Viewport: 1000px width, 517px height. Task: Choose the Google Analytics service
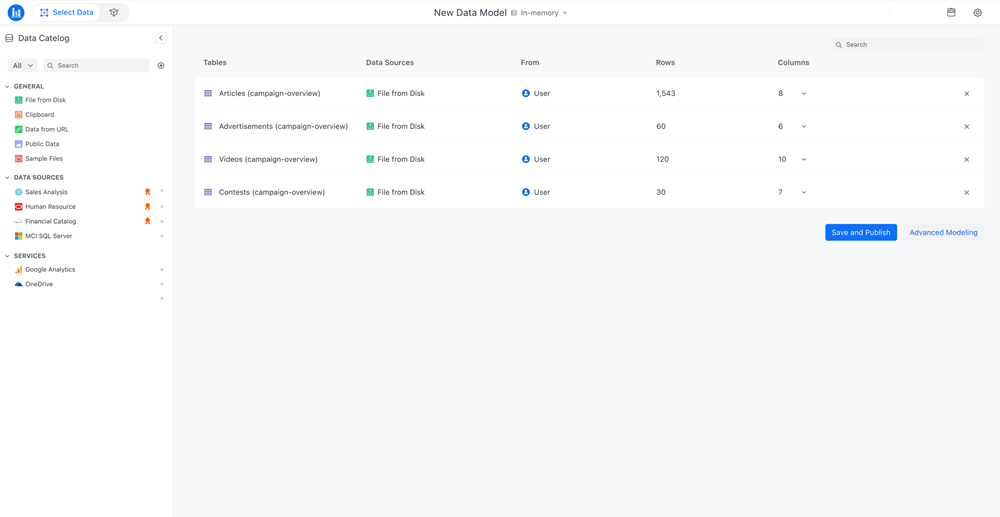click(49, 270)
